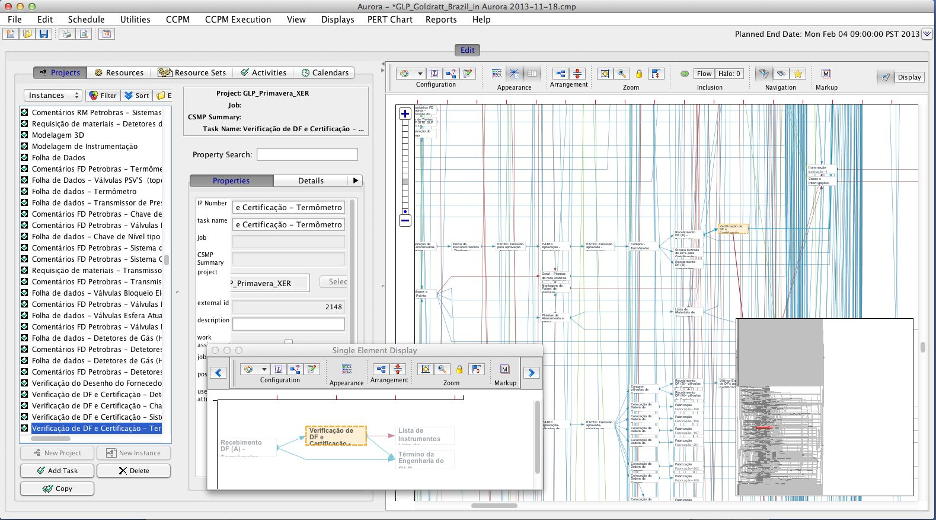
Task: Click the Markup icon in main diagram toolbar
Action: point(825,74)
